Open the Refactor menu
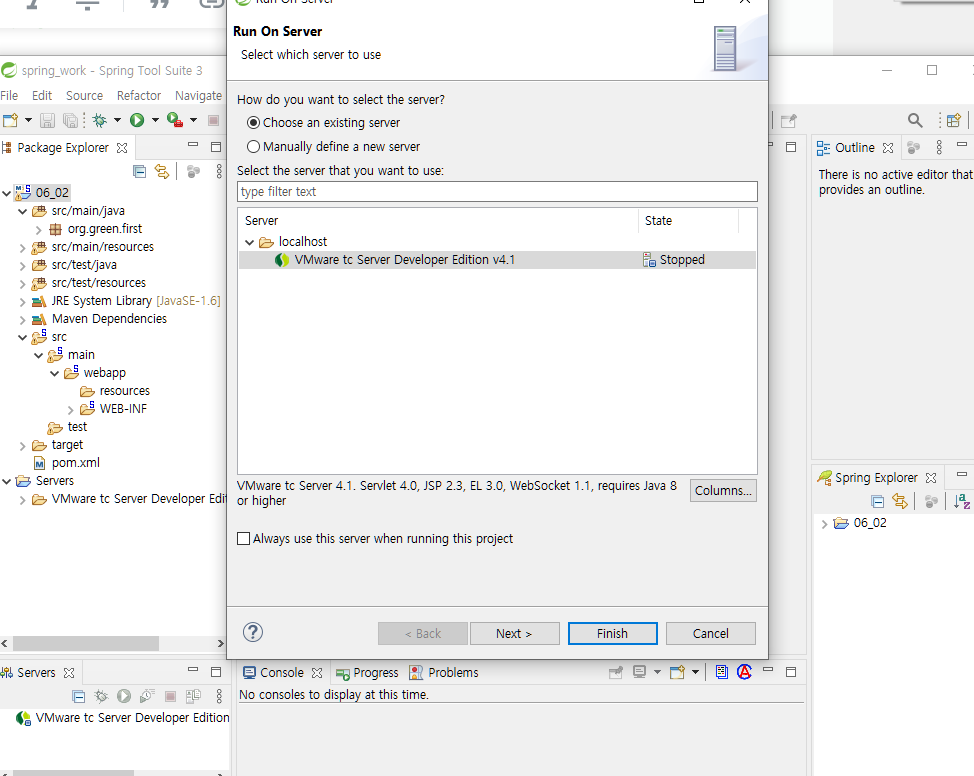The image size is (974, 776). (139, 96)
